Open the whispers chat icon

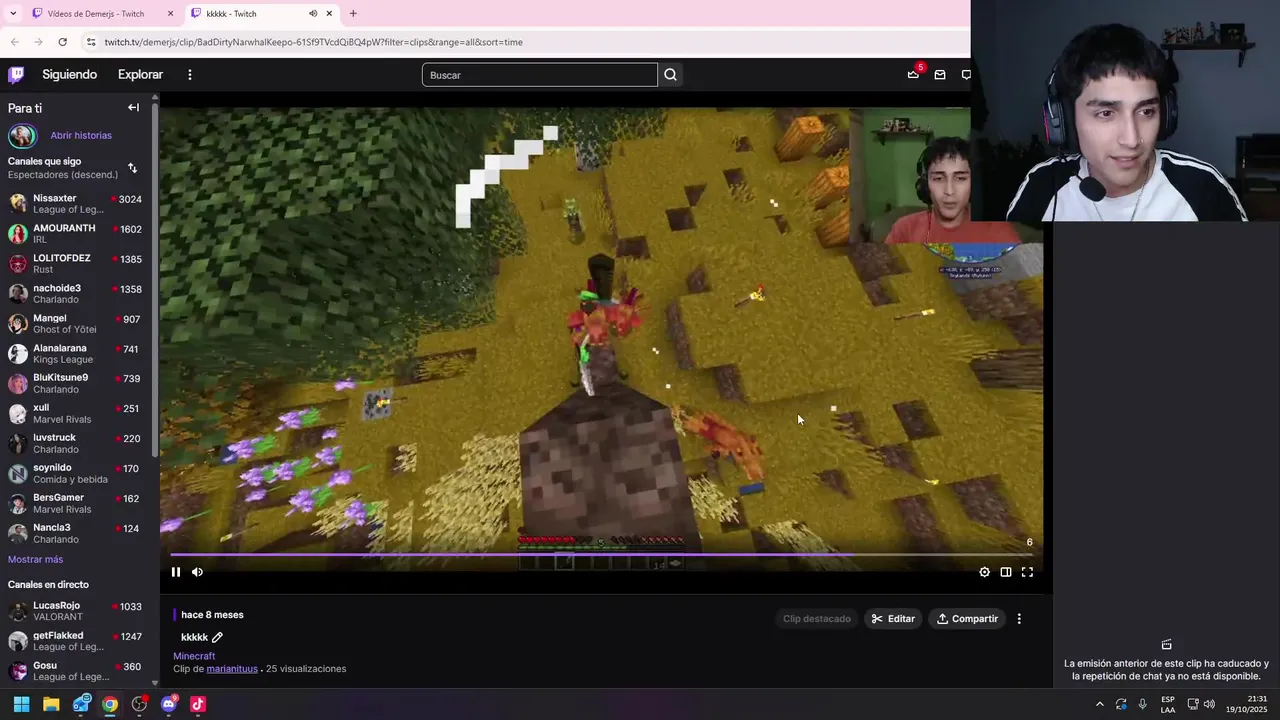pyautogui.click(x=966, y=74)
